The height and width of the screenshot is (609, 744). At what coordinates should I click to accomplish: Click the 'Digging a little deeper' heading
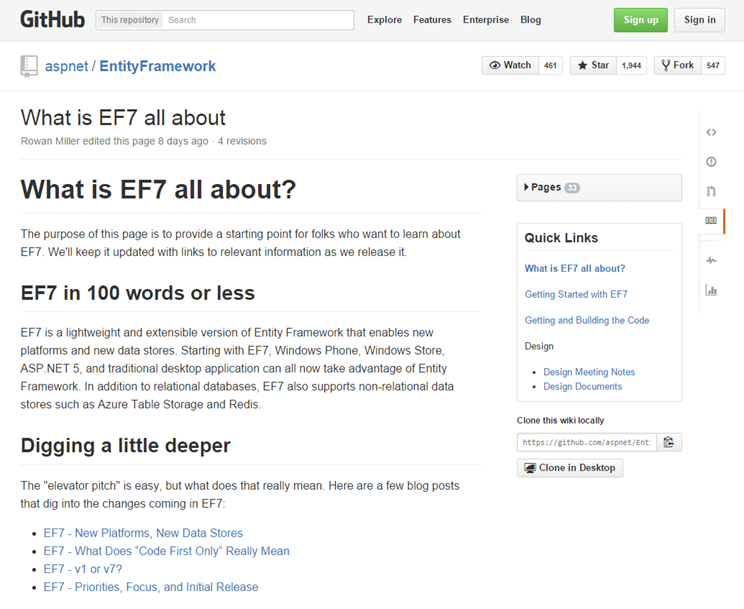pos(126,446)
